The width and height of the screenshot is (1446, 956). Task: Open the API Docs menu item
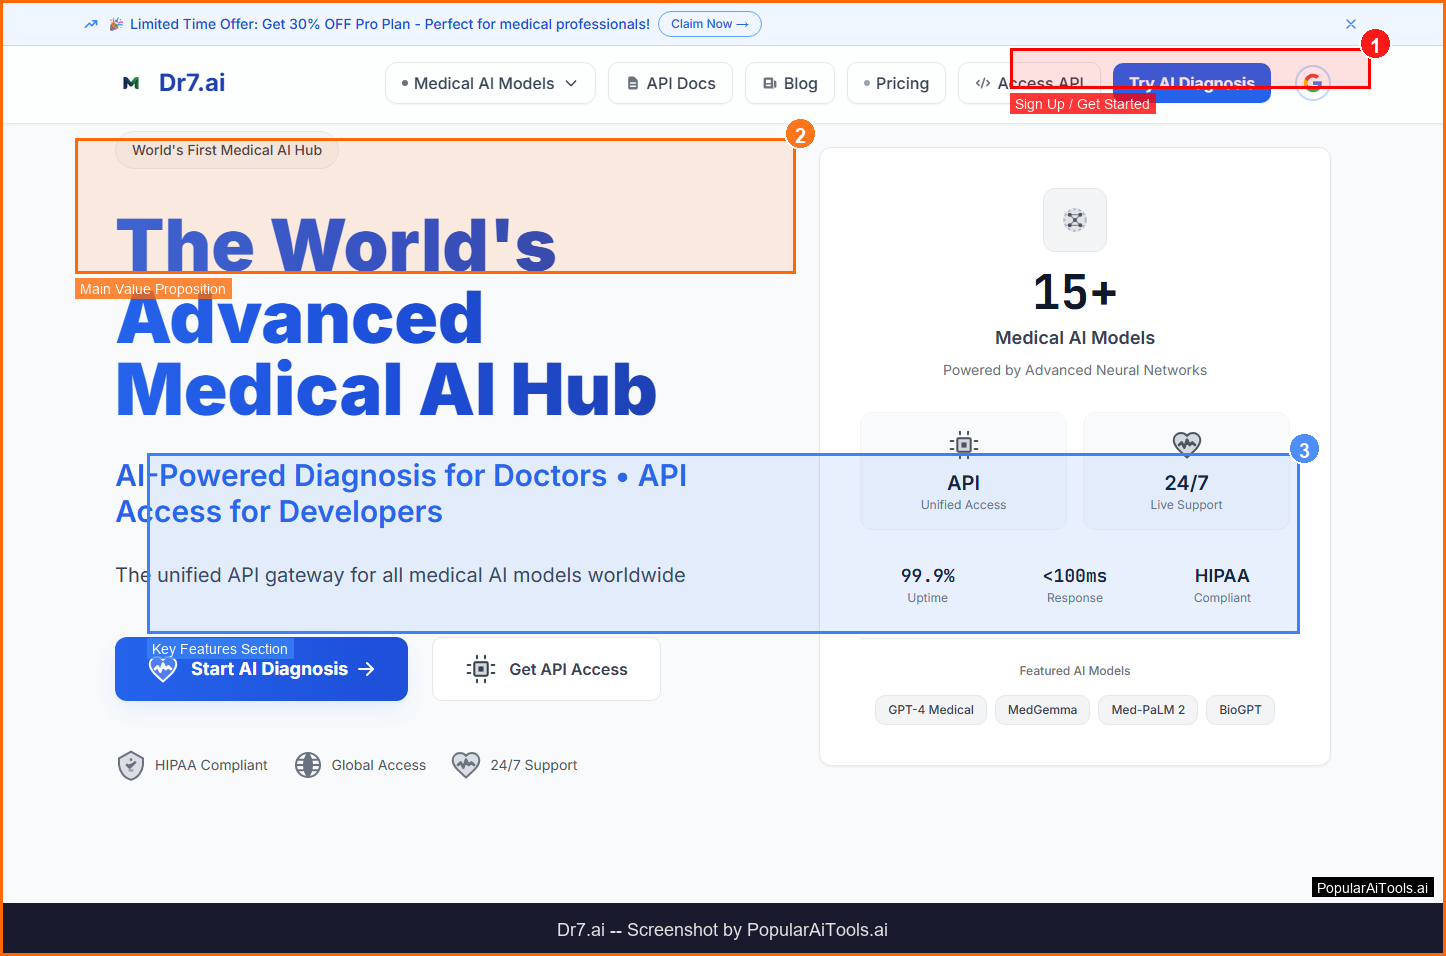(670, 83)
